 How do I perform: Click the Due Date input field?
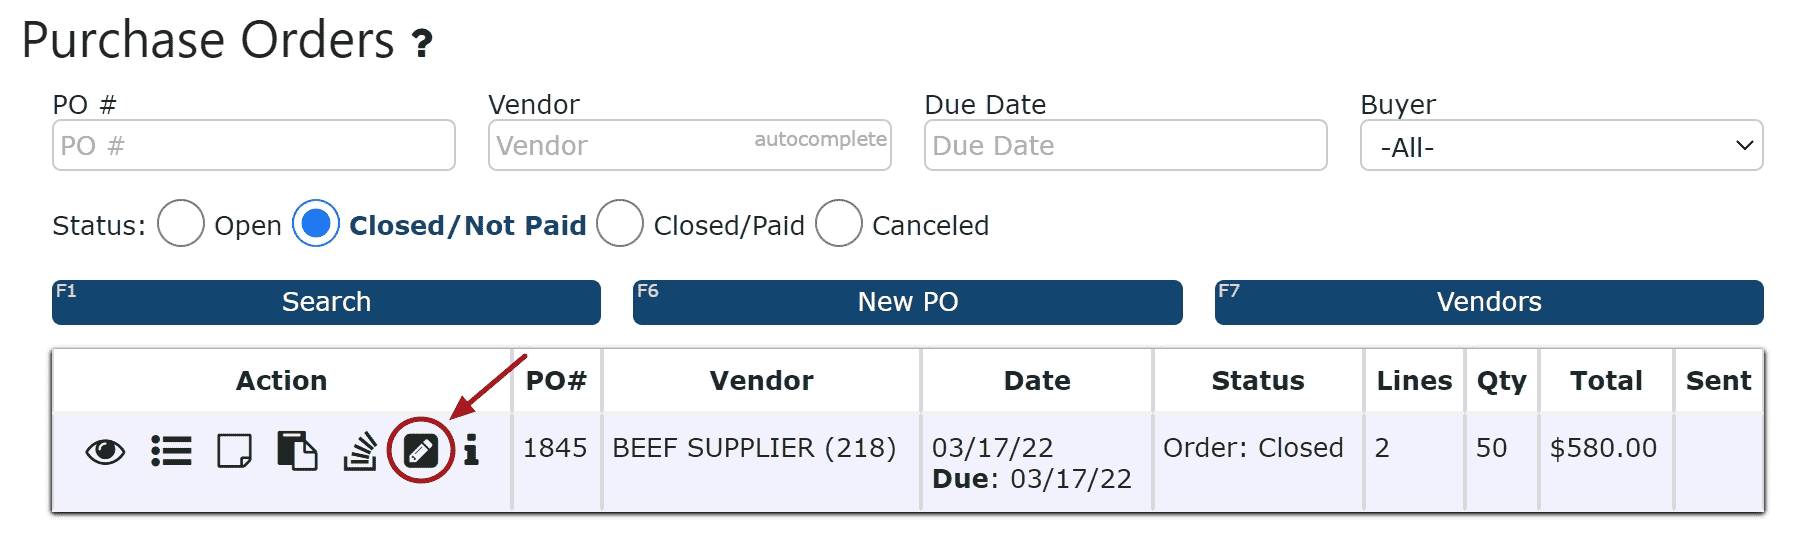1126,146
